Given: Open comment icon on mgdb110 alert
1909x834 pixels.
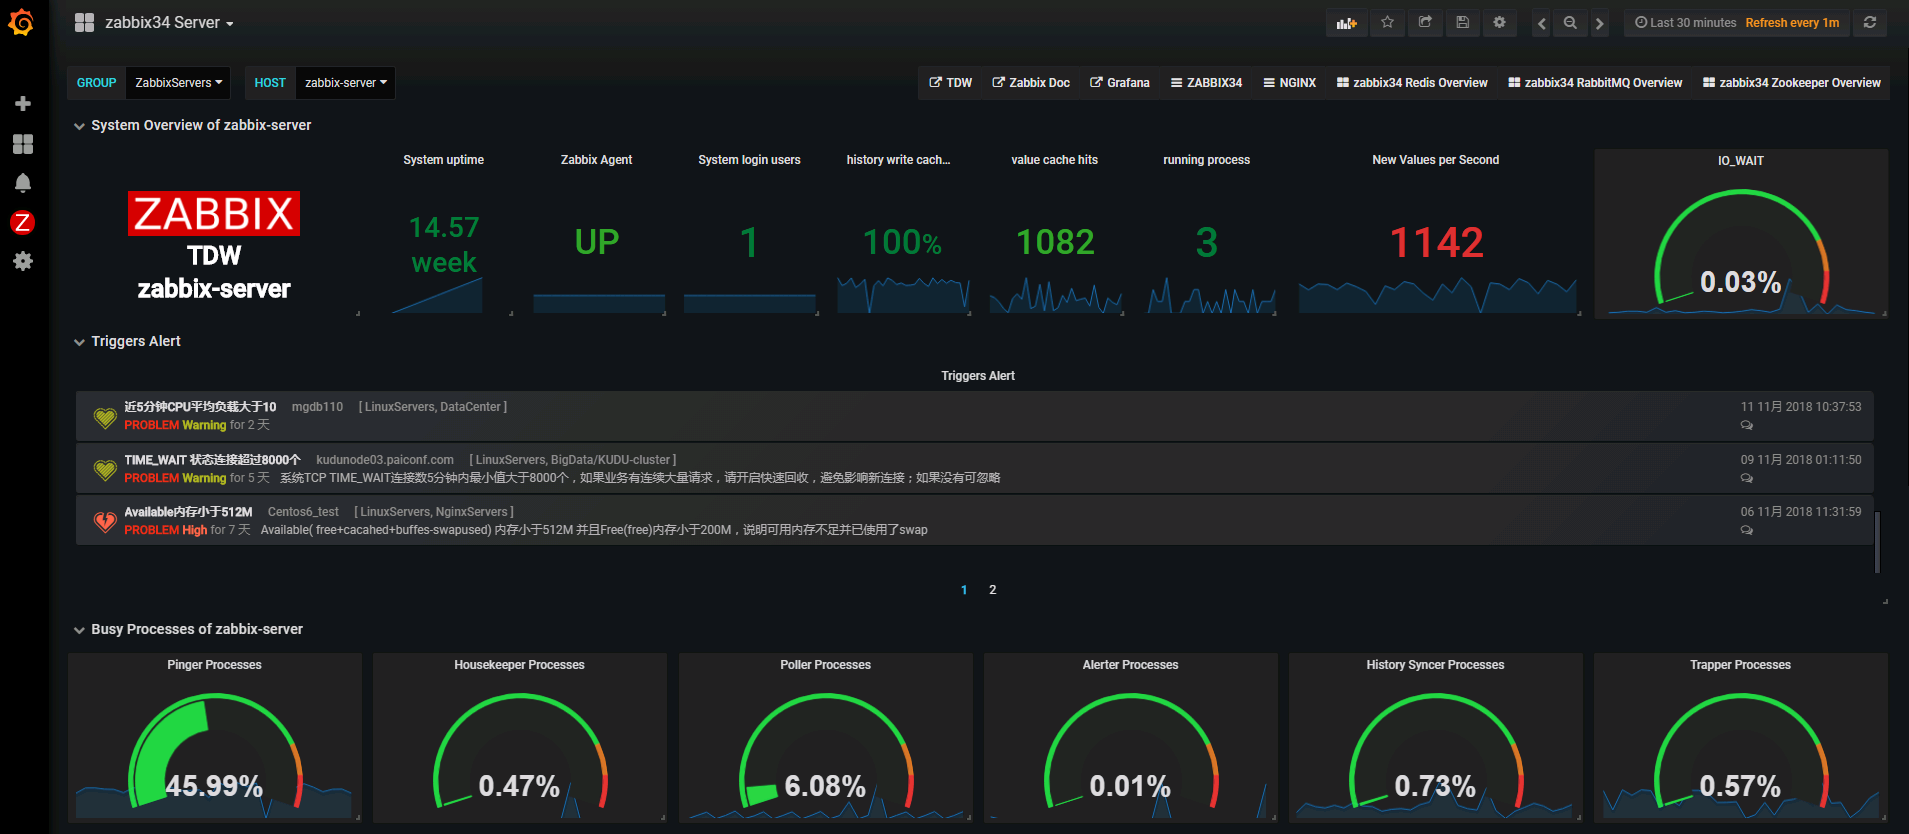Looking at the screenshot, I should coord(1747,426).
